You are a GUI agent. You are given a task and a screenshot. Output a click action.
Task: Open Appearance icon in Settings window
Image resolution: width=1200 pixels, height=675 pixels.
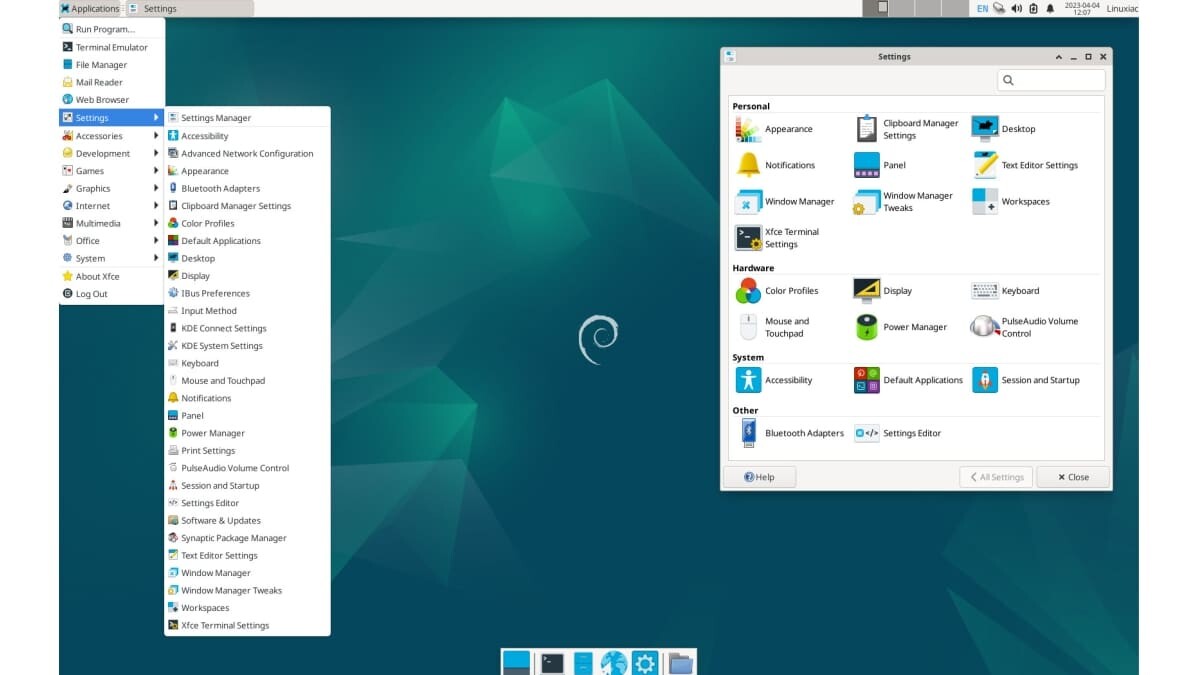click(748, 129)
